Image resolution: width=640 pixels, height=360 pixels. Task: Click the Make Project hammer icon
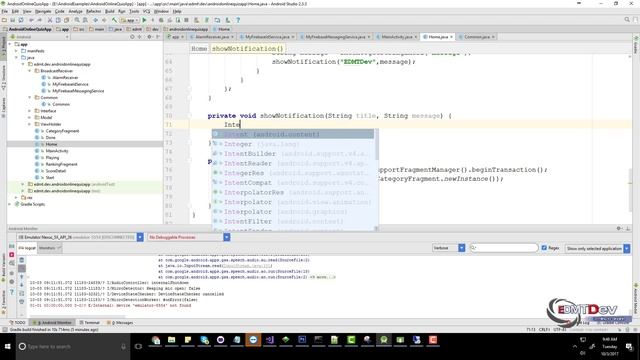[x=114, y=20]
